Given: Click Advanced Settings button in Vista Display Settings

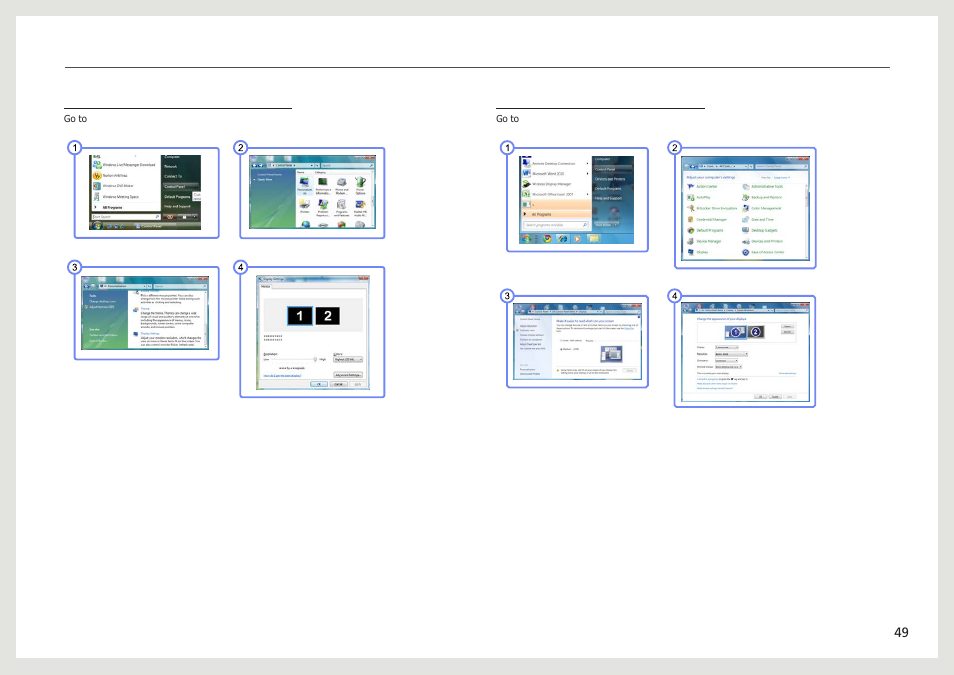Looking at the screenshot, I should [348, 375].
